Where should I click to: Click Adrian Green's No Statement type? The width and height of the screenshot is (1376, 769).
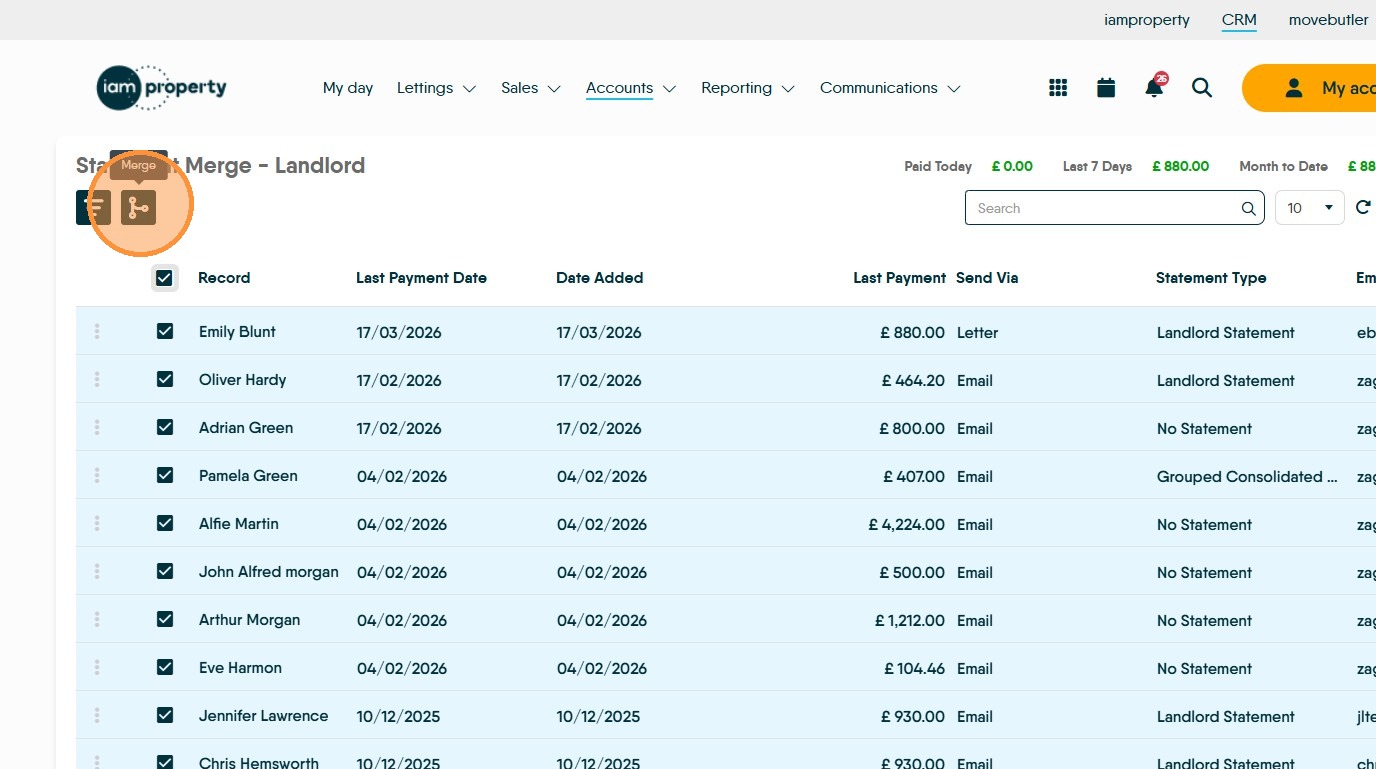point(1204,428)
